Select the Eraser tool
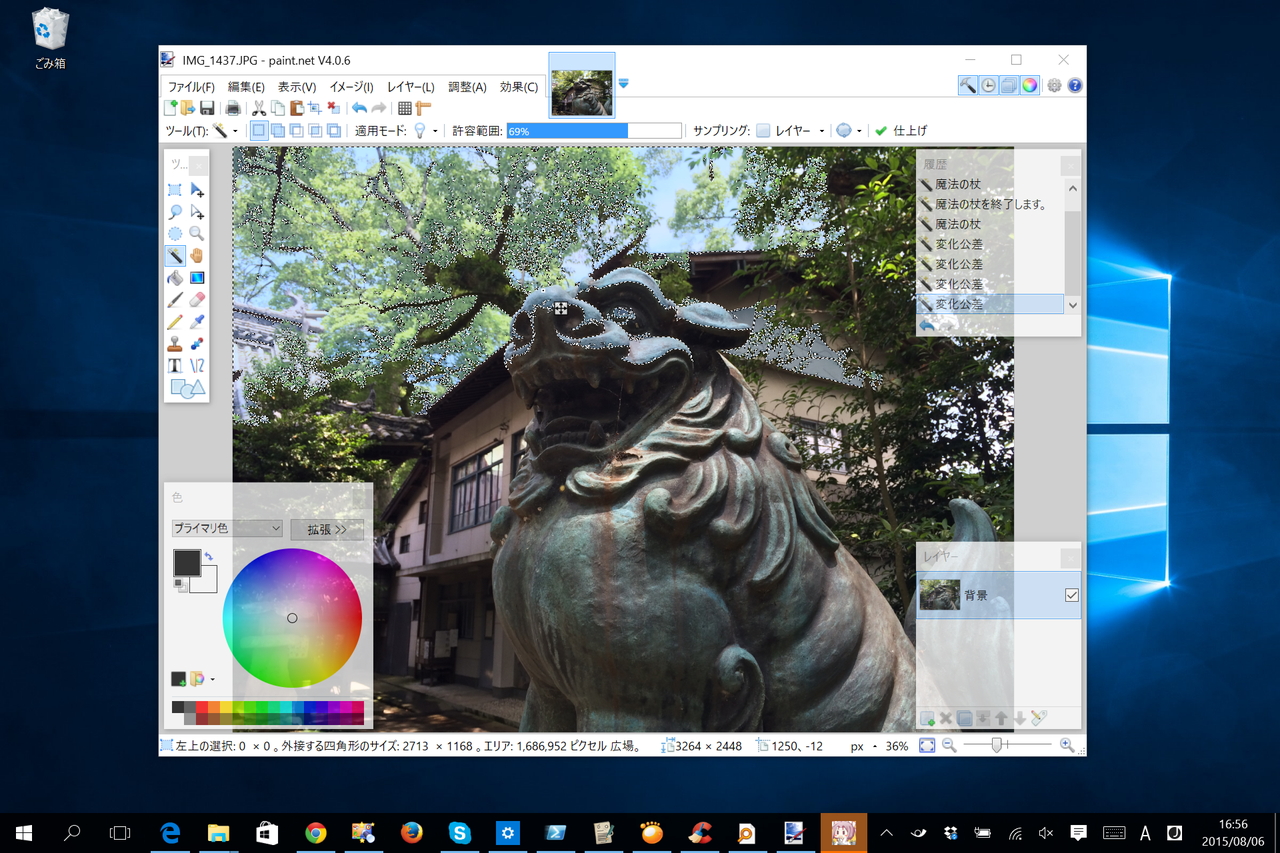Screen dimensions: 1280x853 pyautogui.click(x=197, y=299)
